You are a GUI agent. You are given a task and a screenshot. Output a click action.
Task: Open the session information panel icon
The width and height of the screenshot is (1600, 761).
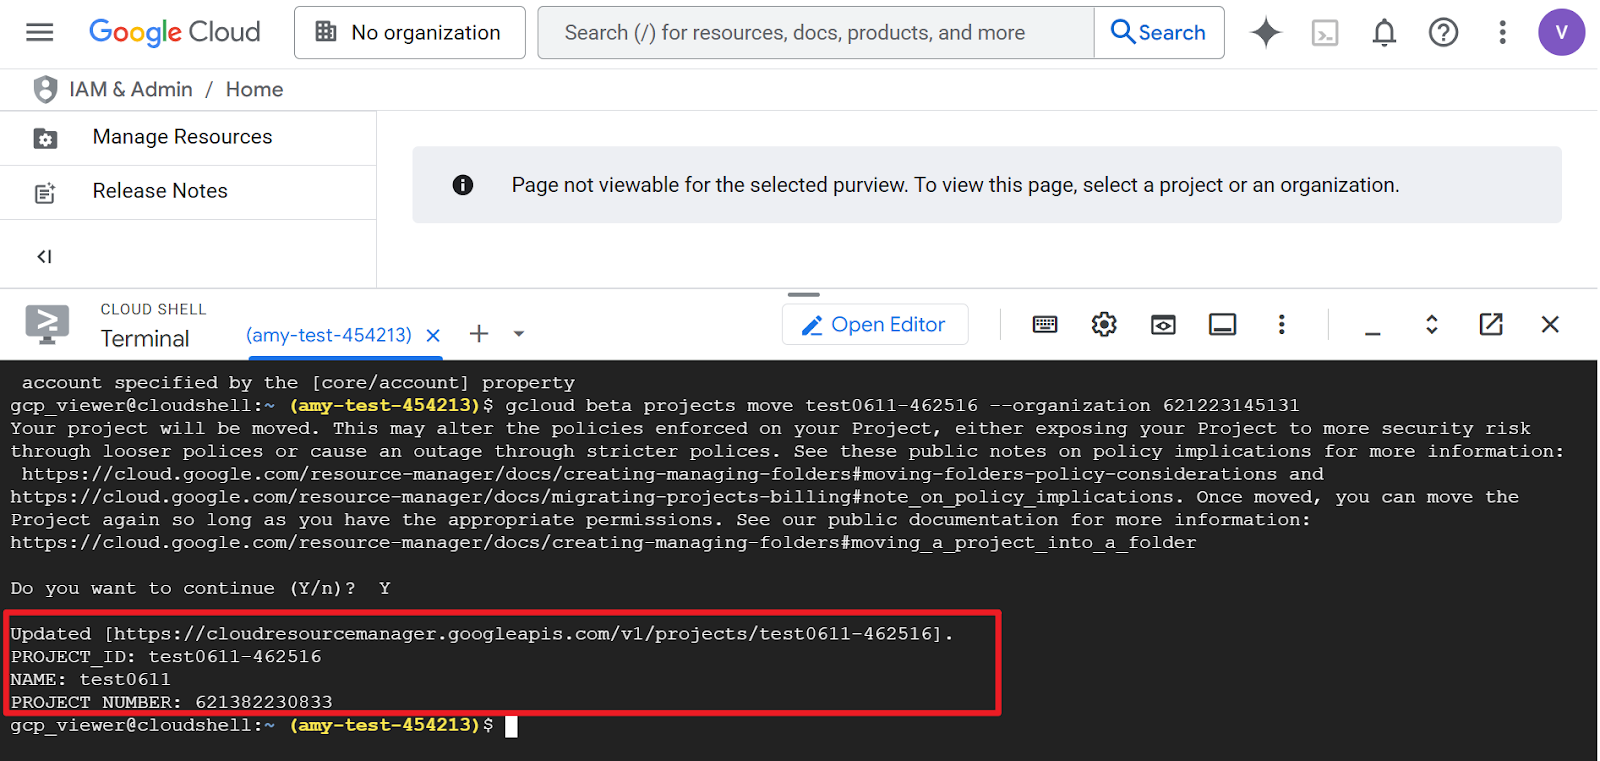point(1222,324)
